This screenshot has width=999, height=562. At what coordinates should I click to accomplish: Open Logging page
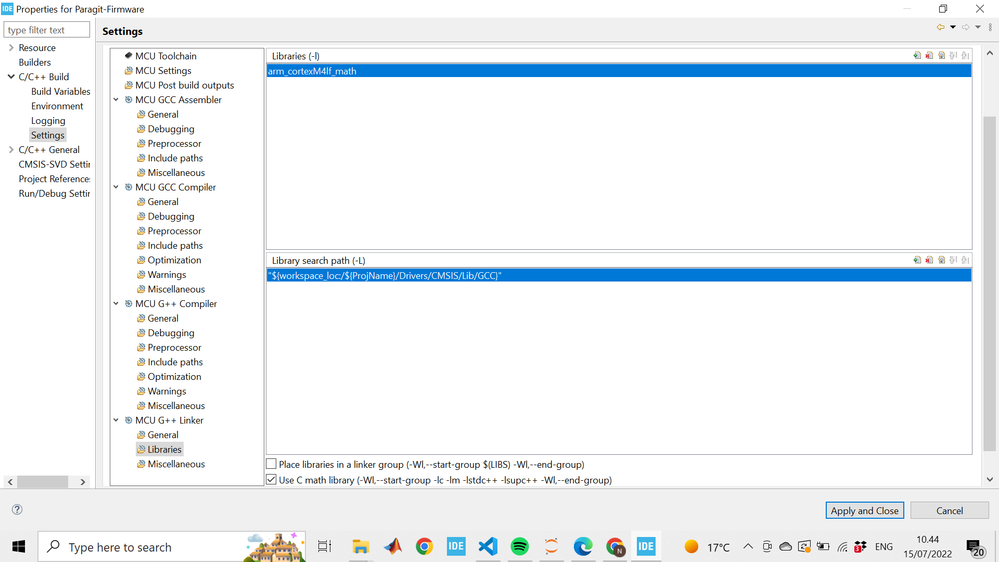click(48, 120)
